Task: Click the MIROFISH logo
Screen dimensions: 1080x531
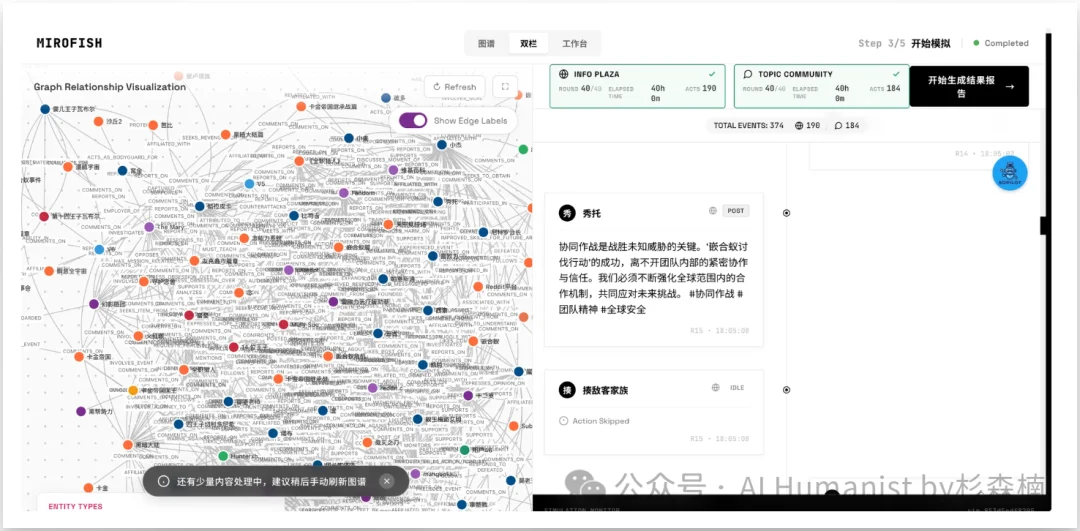Action: [69, 43]
